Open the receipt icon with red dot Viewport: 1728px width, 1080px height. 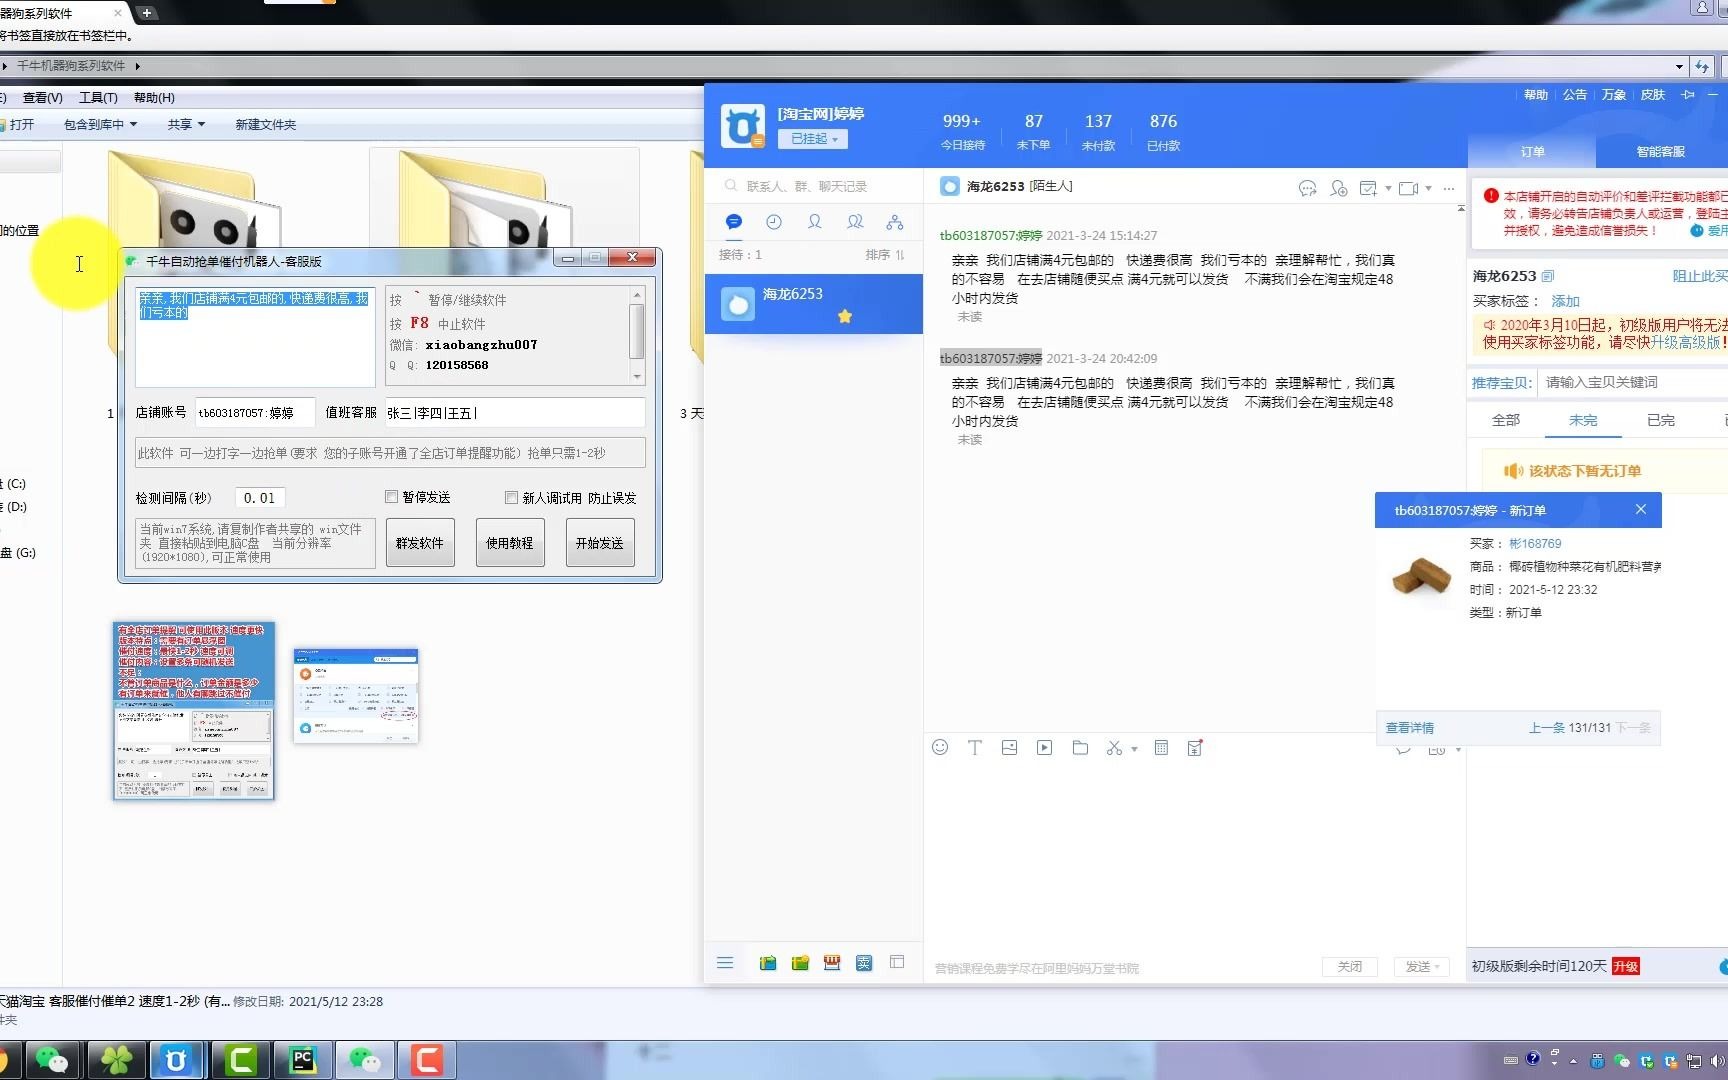pyautogui.click(x=1195, y=747)
